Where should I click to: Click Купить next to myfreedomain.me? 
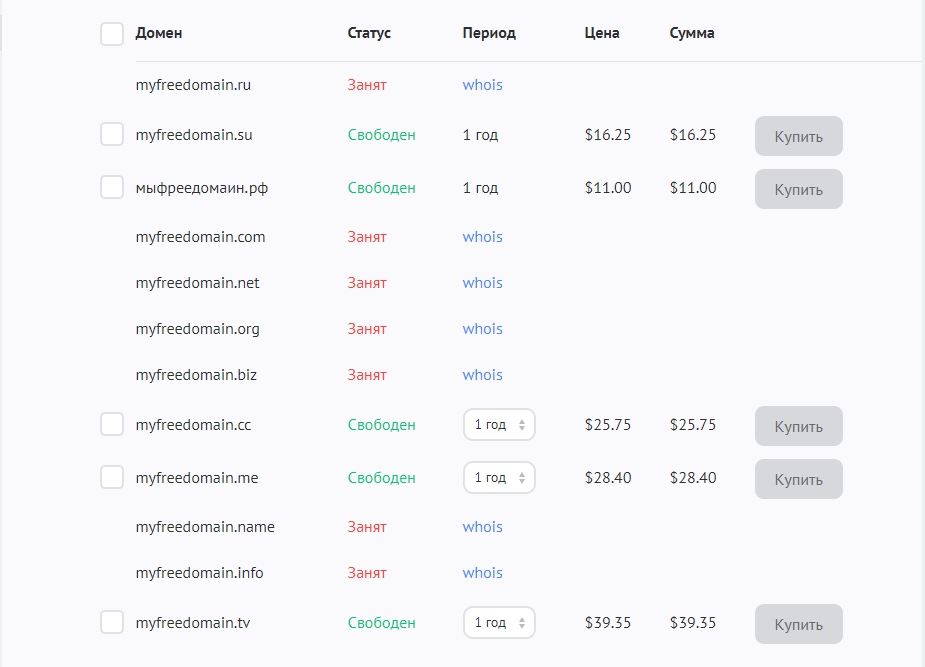tap(798, 479)
